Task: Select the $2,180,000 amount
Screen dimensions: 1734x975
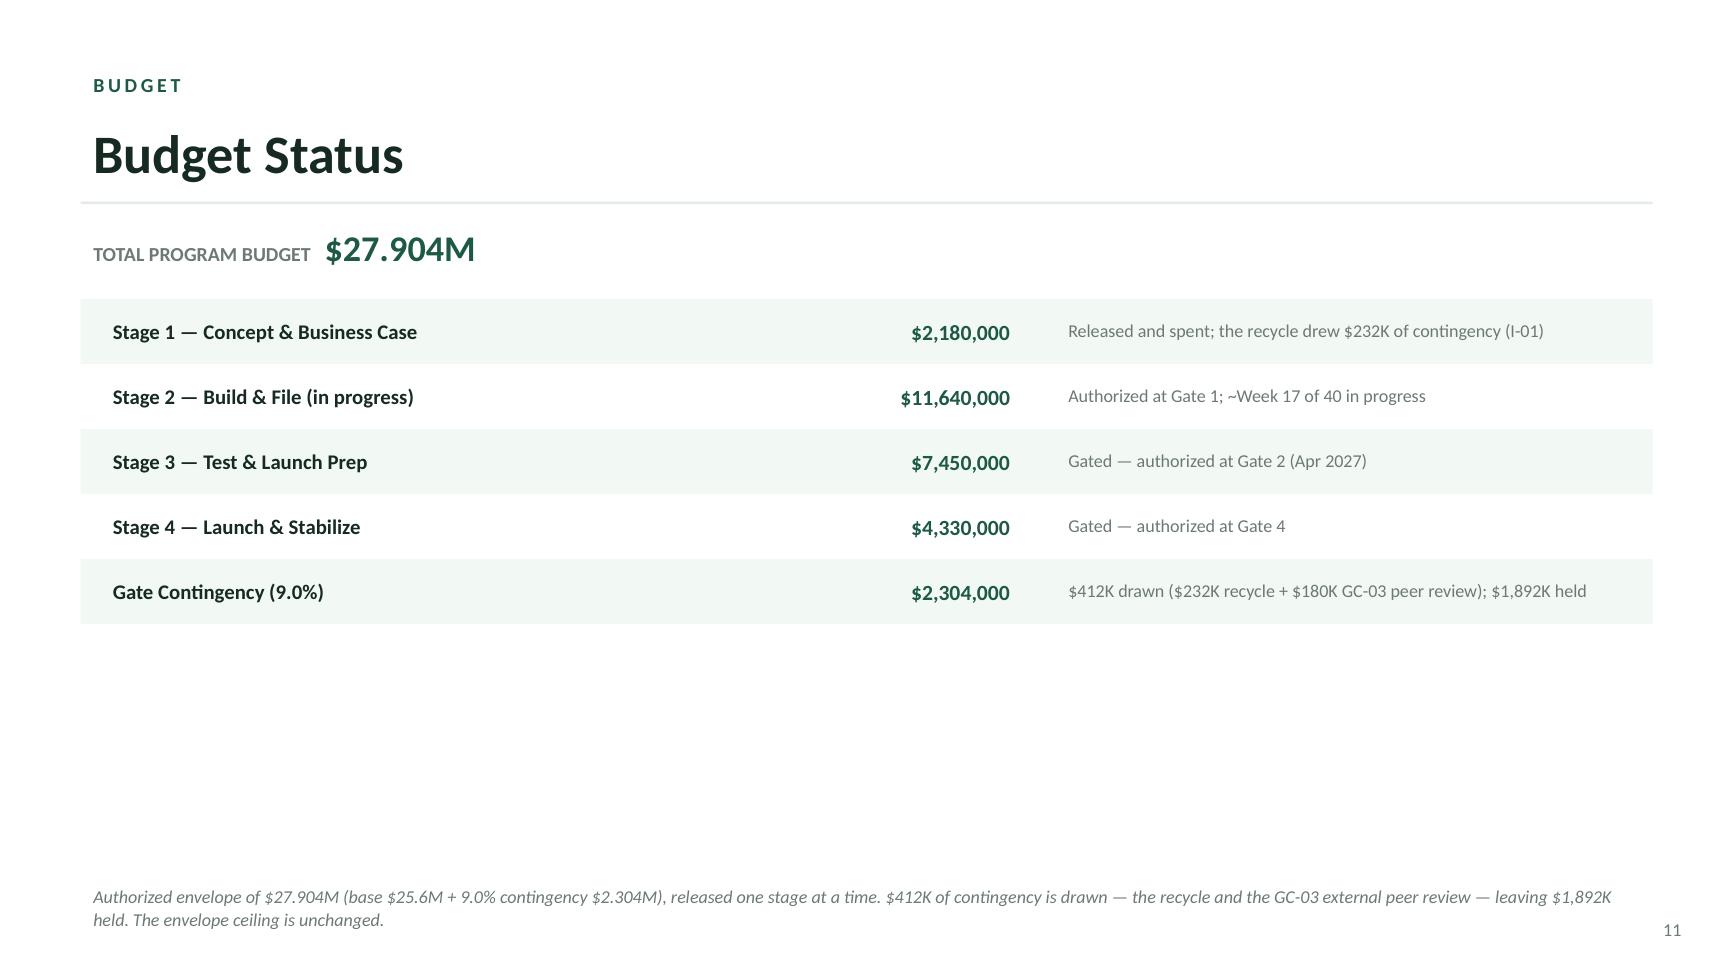Action: pyautogui.click(x=960, y=333)
